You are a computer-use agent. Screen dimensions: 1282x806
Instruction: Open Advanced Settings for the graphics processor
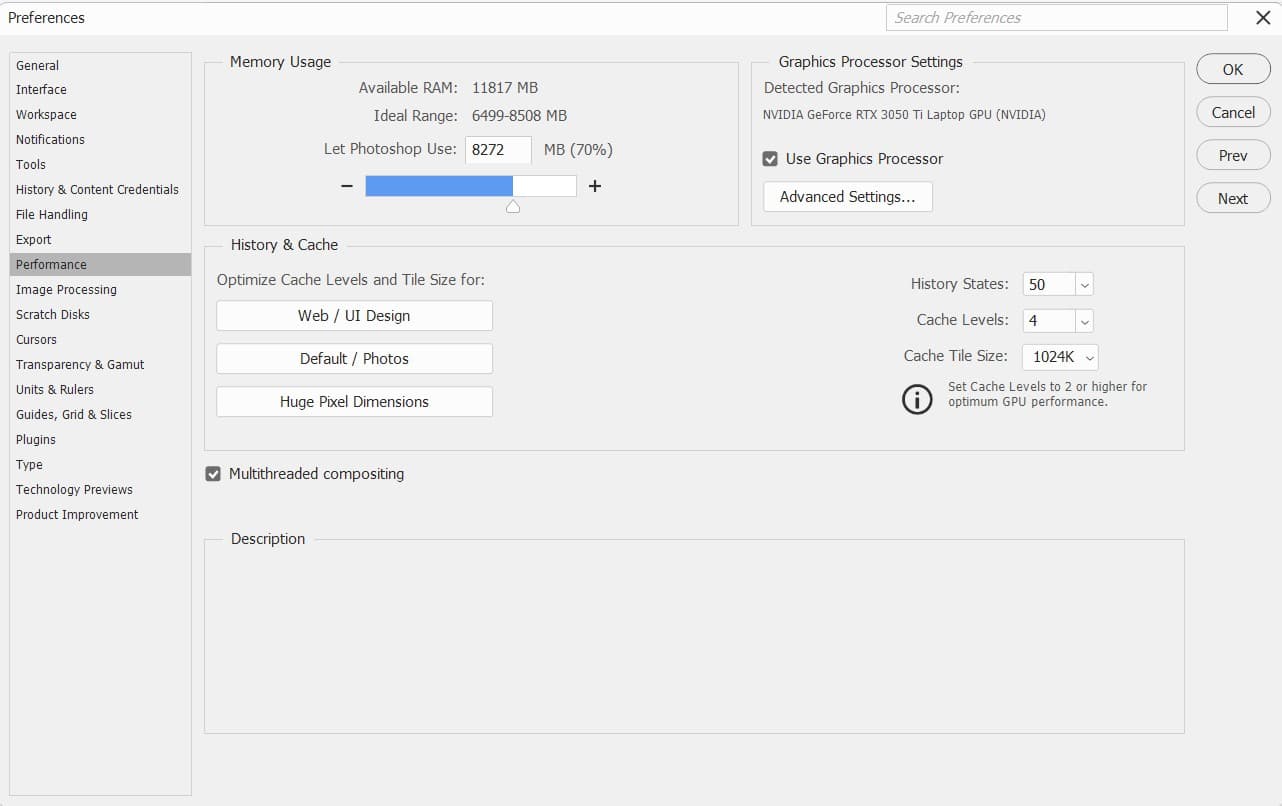[x=847, y=196]
